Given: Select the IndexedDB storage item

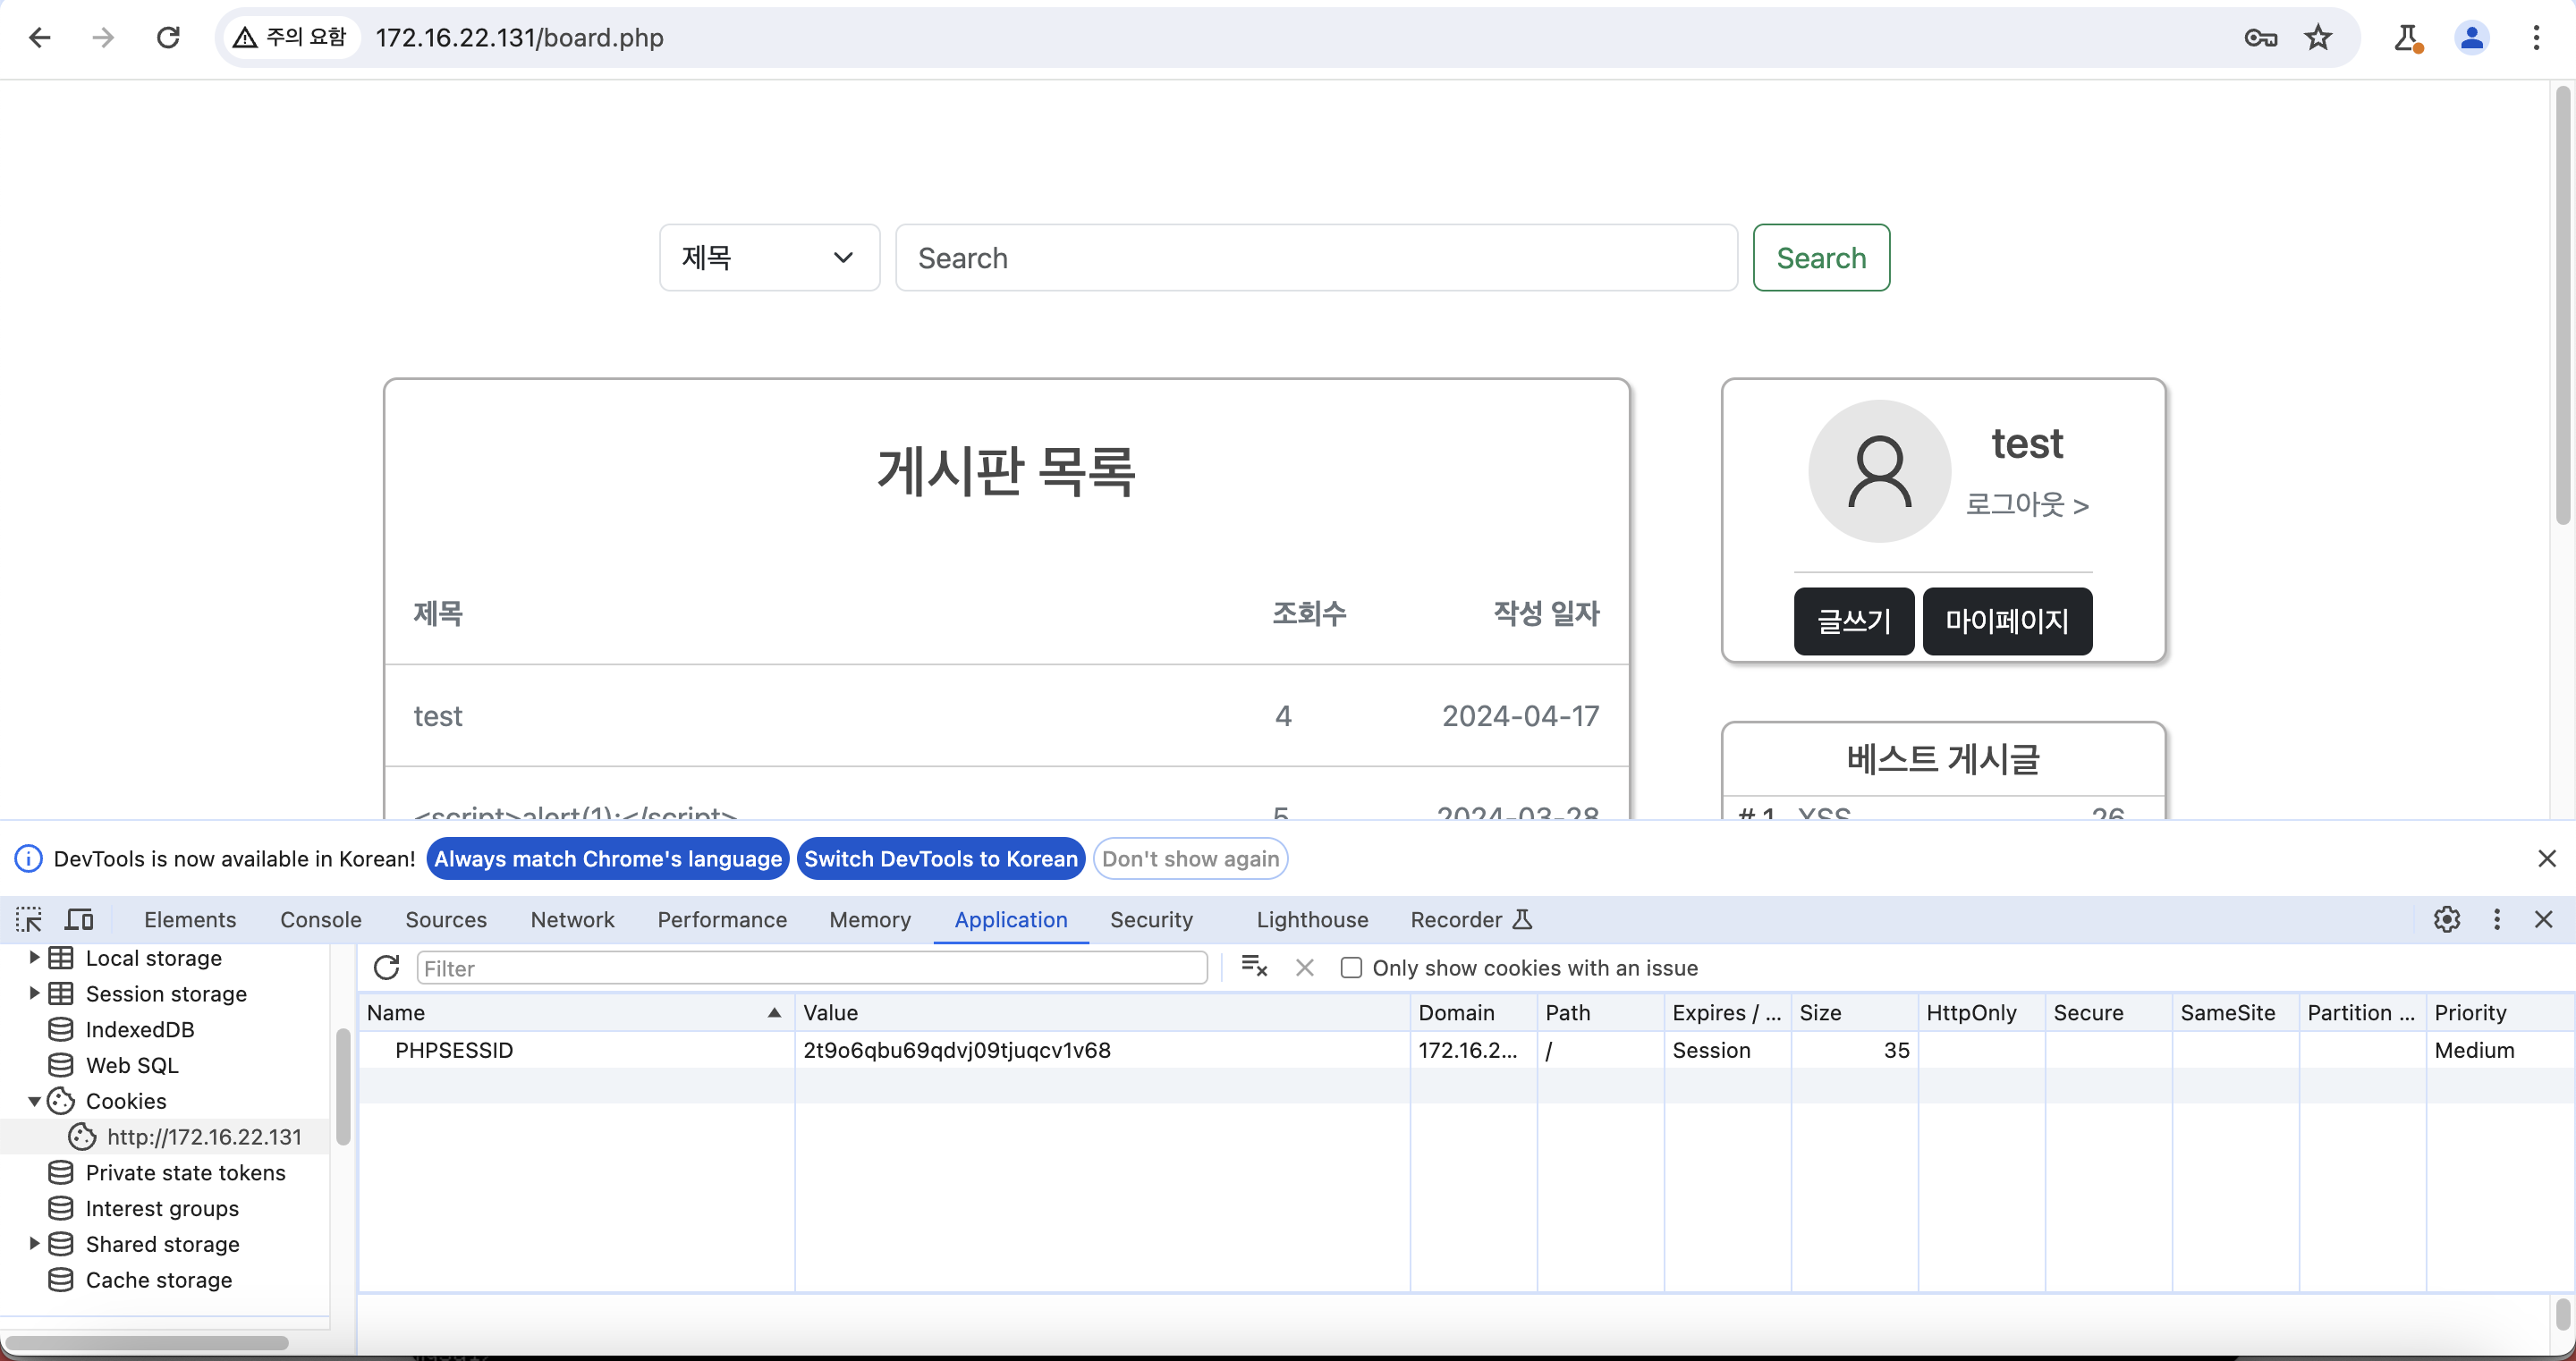Looking at the screenshot, I should [139, 1029].
